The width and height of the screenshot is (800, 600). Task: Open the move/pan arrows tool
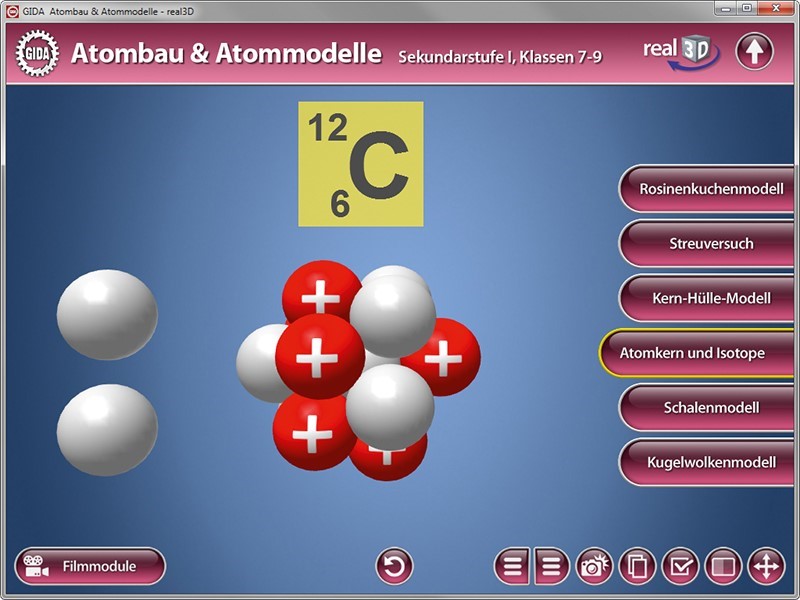pos(766,567)
